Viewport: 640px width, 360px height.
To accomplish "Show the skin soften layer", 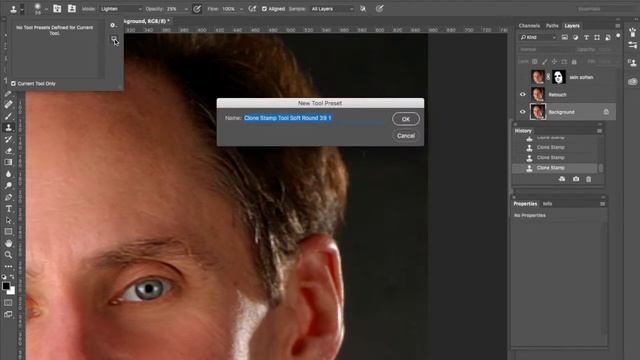I will tap(522, 77).
